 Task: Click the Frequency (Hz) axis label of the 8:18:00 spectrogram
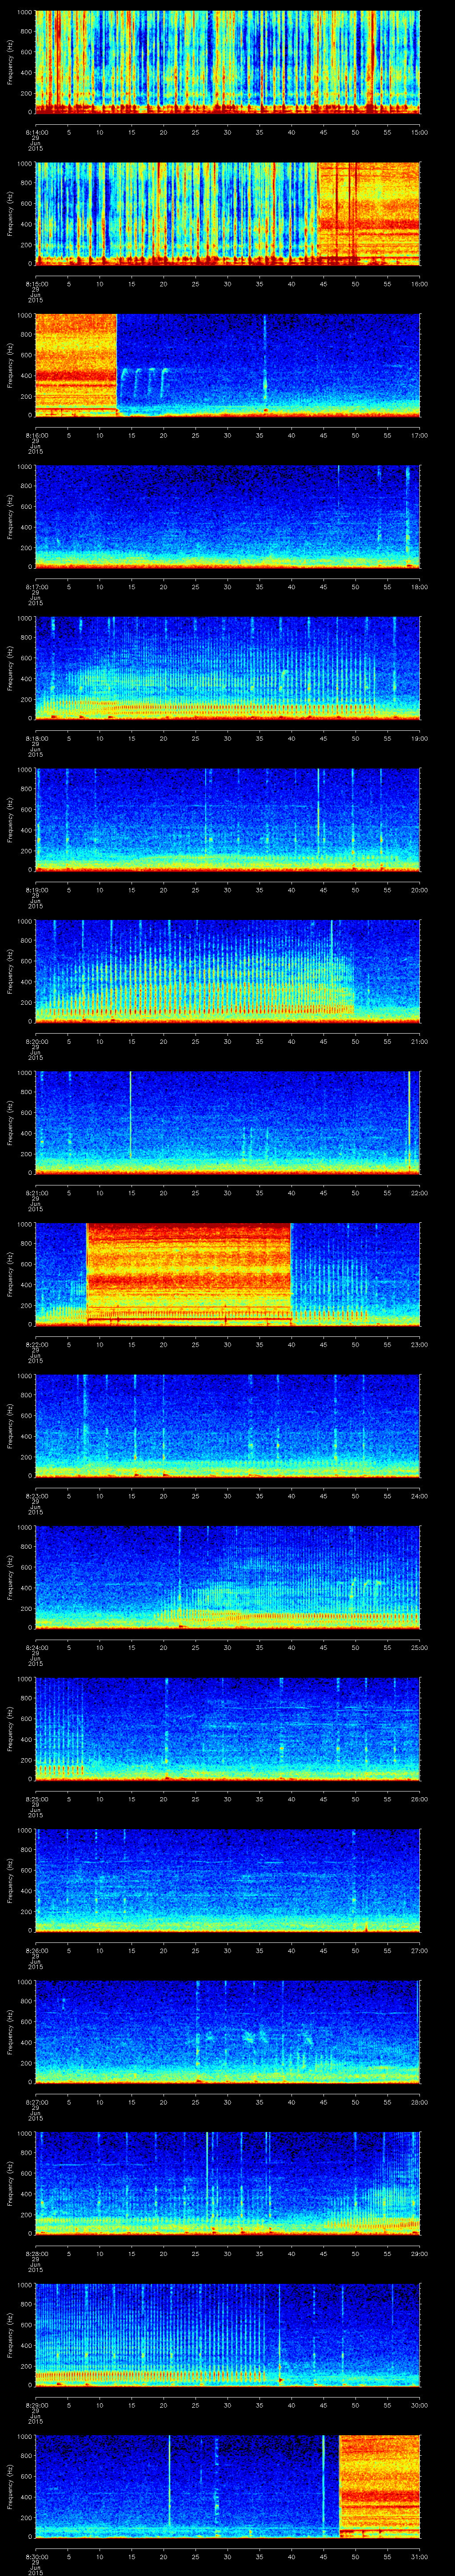(10, 669)
